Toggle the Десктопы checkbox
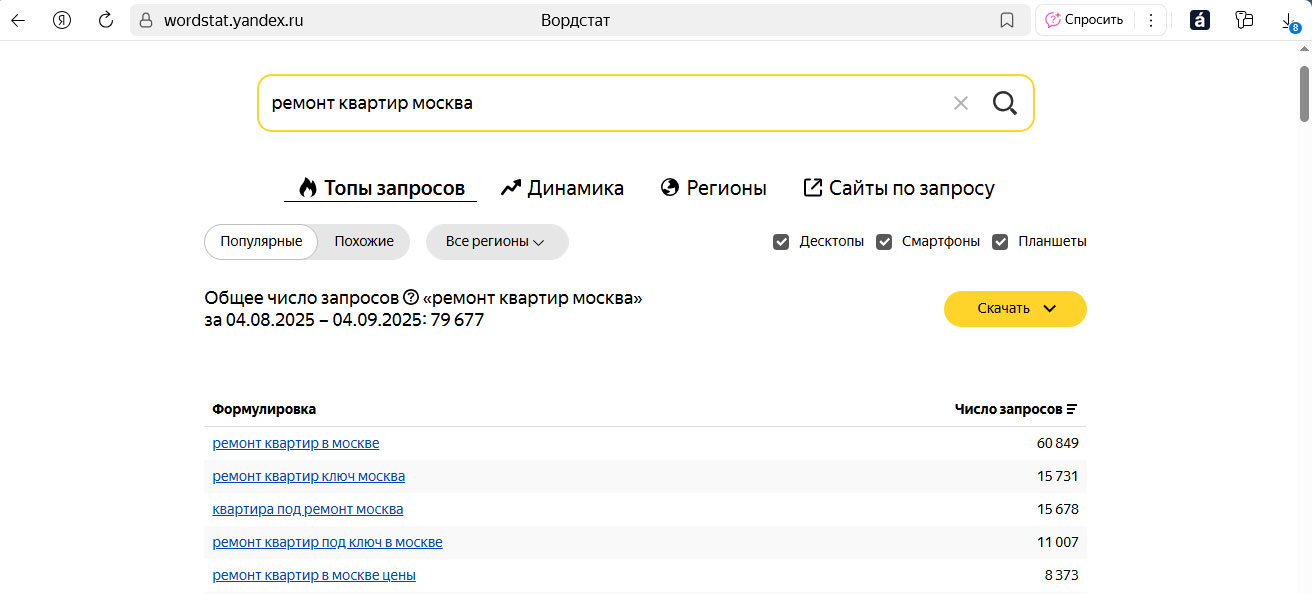 [781, 242]
